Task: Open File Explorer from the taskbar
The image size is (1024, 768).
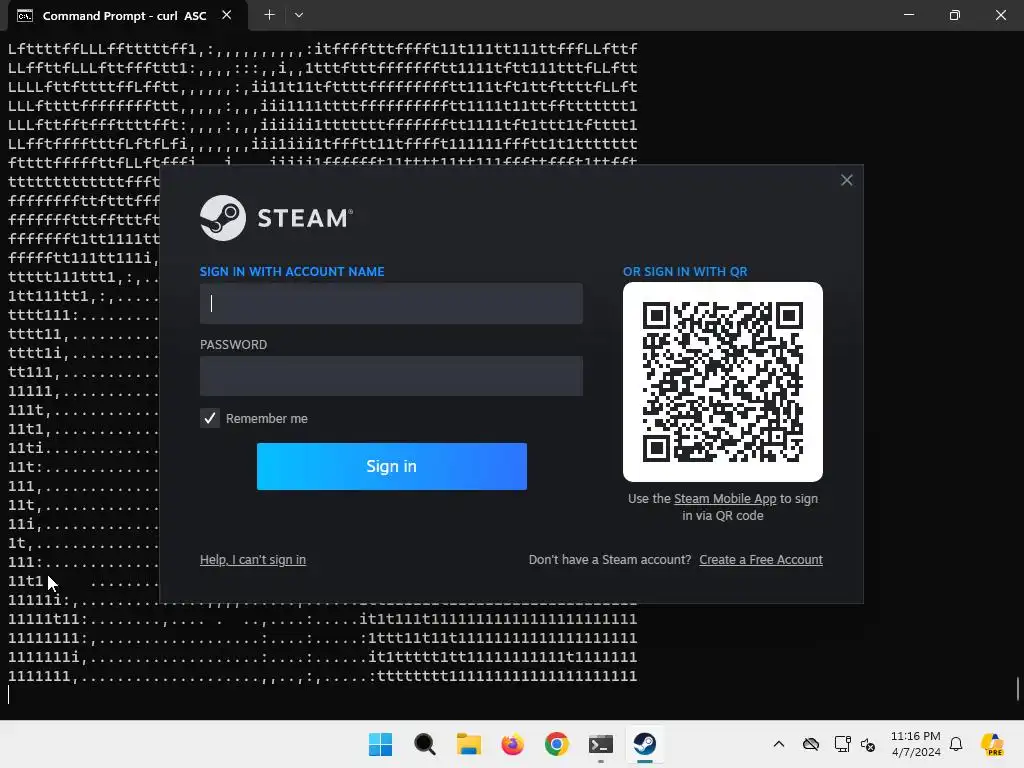Action: (469, 744)
